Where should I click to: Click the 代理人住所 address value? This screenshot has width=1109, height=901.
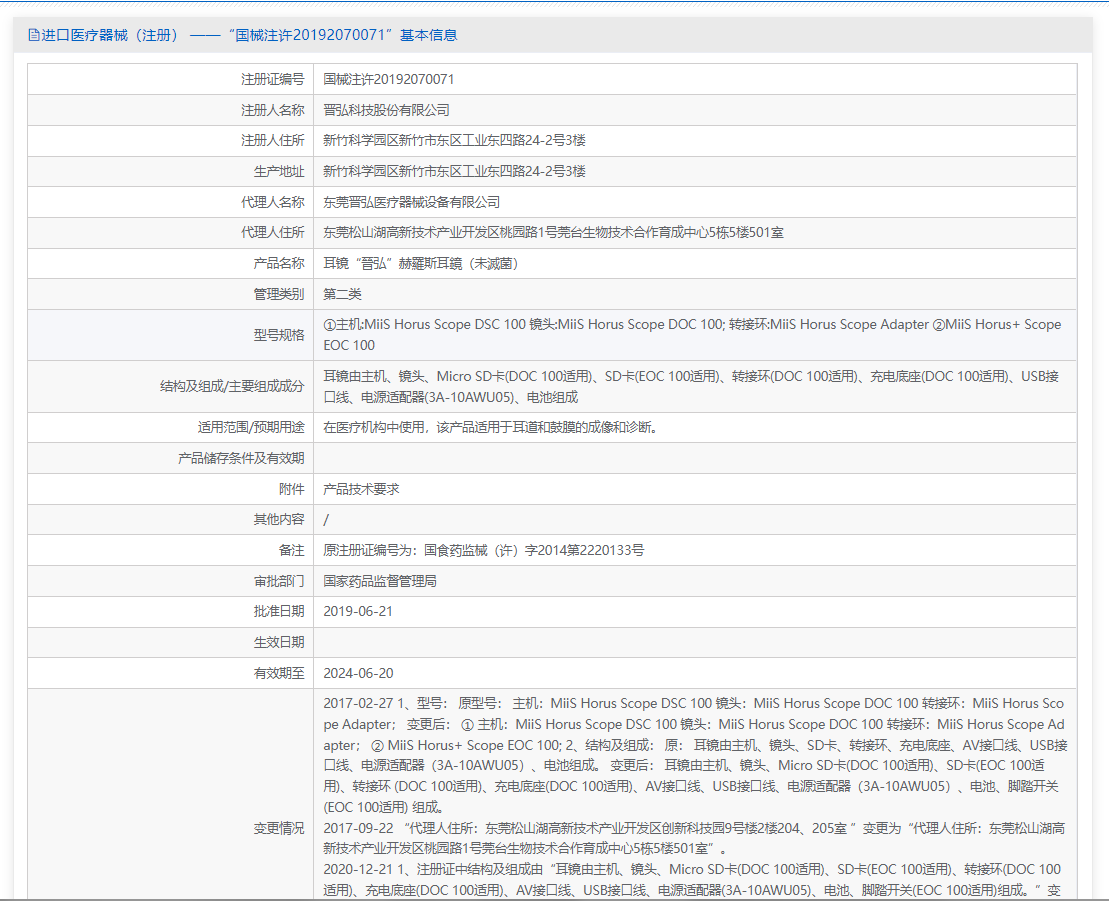pyautogui.click(x=552, y=233)
